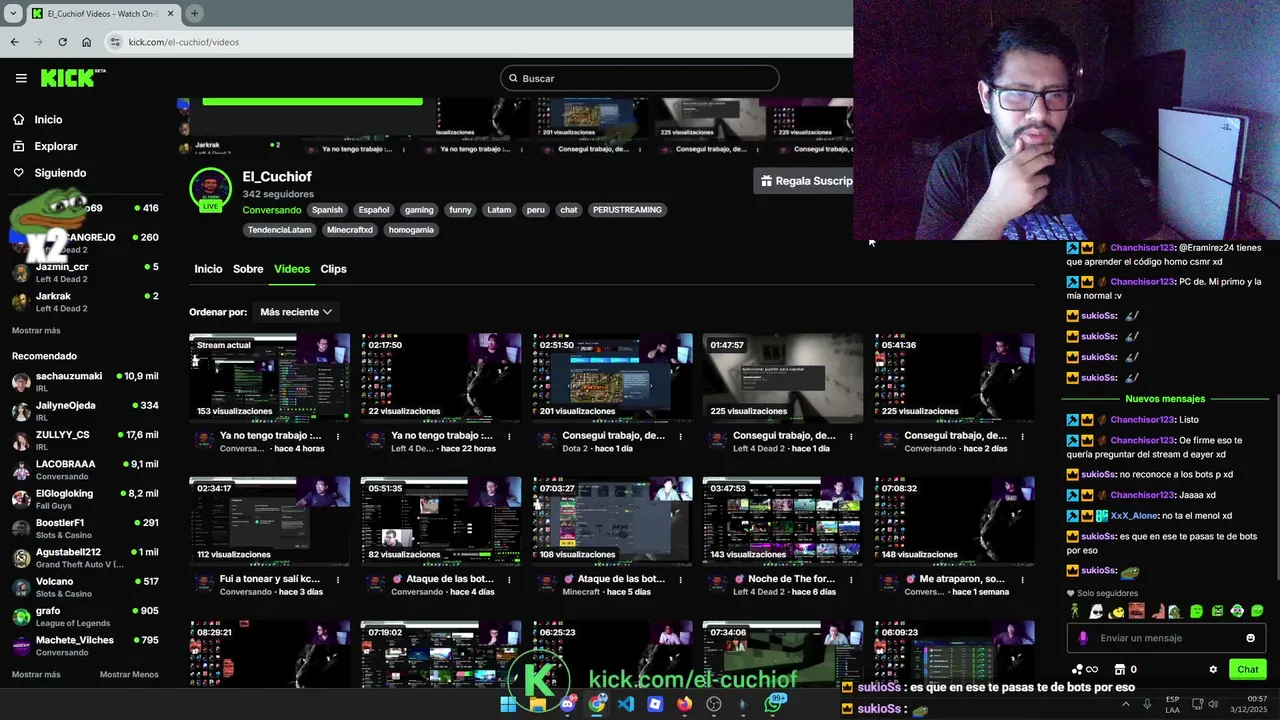Click Mostrar más under the followed channels
The image size is (1280, 720).
coord(36,330)
